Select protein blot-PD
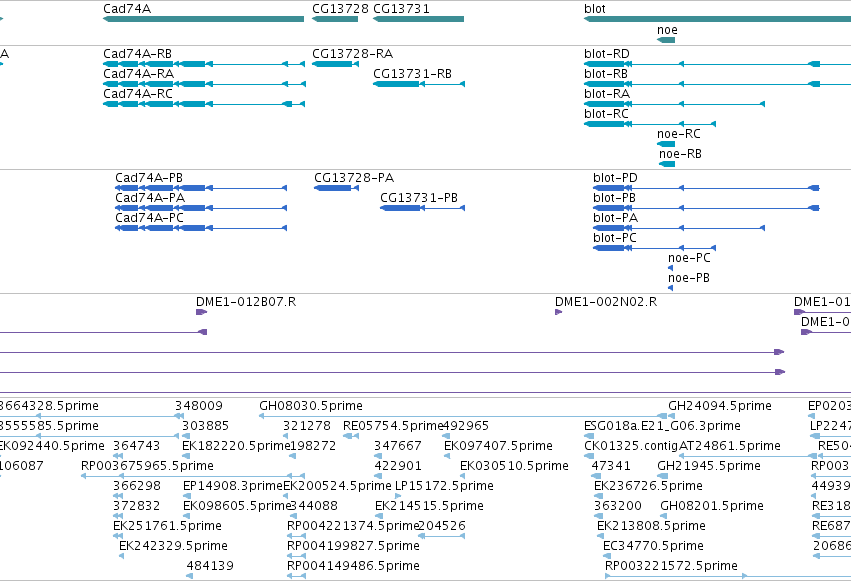The image size is (851, 581). point(706,188)
